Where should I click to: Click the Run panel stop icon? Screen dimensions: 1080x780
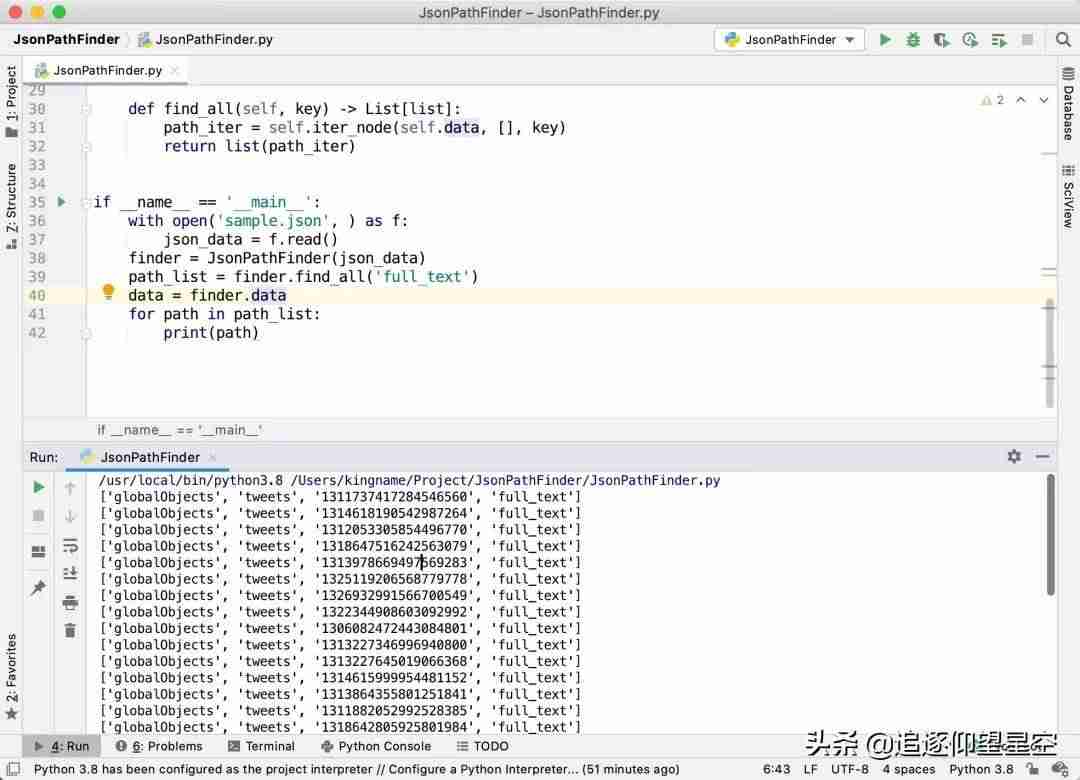39,516
